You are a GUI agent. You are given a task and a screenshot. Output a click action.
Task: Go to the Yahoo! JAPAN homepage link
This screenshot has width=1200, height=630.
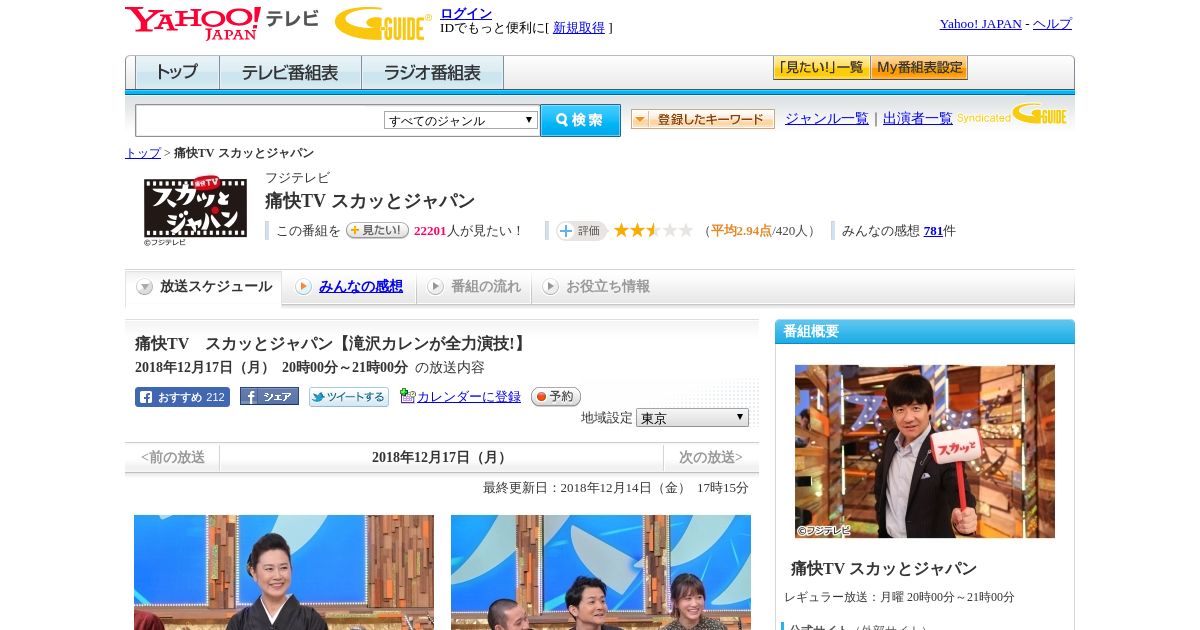point(980,24)
